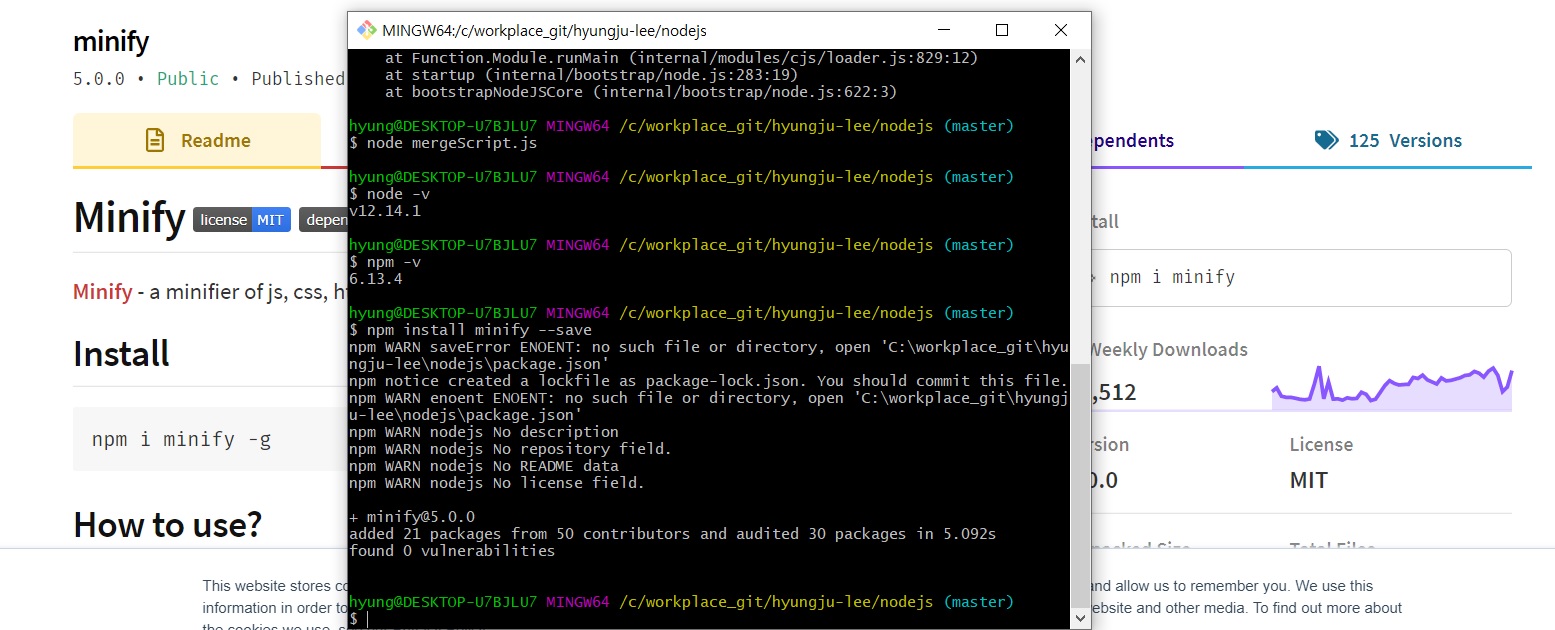Minimize the MINGW64 terminal window
Image resolution: width=1555 pixels, height=630 pixels.
tap(942, 30)
